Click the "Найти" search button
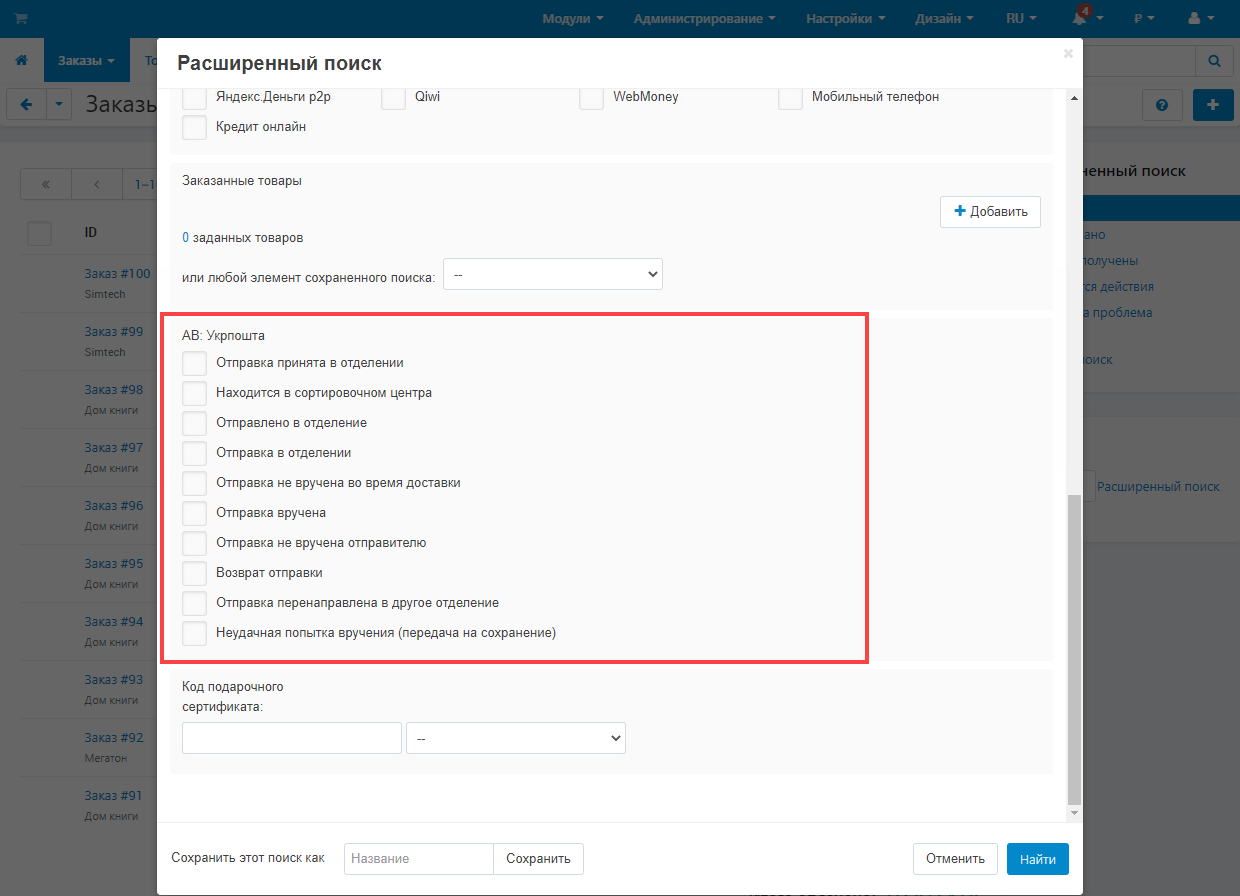Screen dimensions: 1240x896 [1037, 859]
